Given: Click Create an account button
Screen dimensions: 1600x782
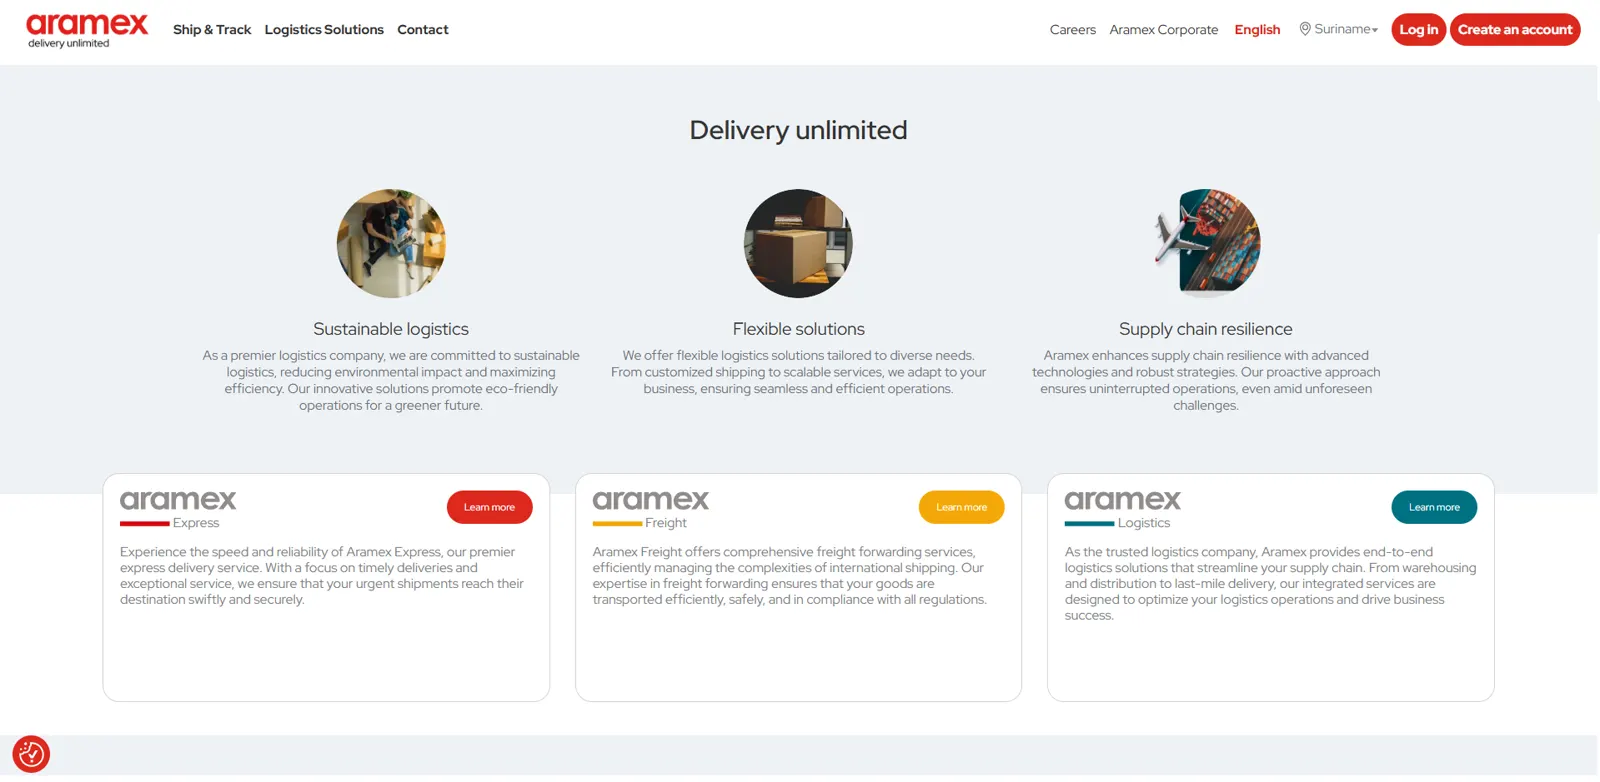Looking at the screenshot, I should point(1515,30).
